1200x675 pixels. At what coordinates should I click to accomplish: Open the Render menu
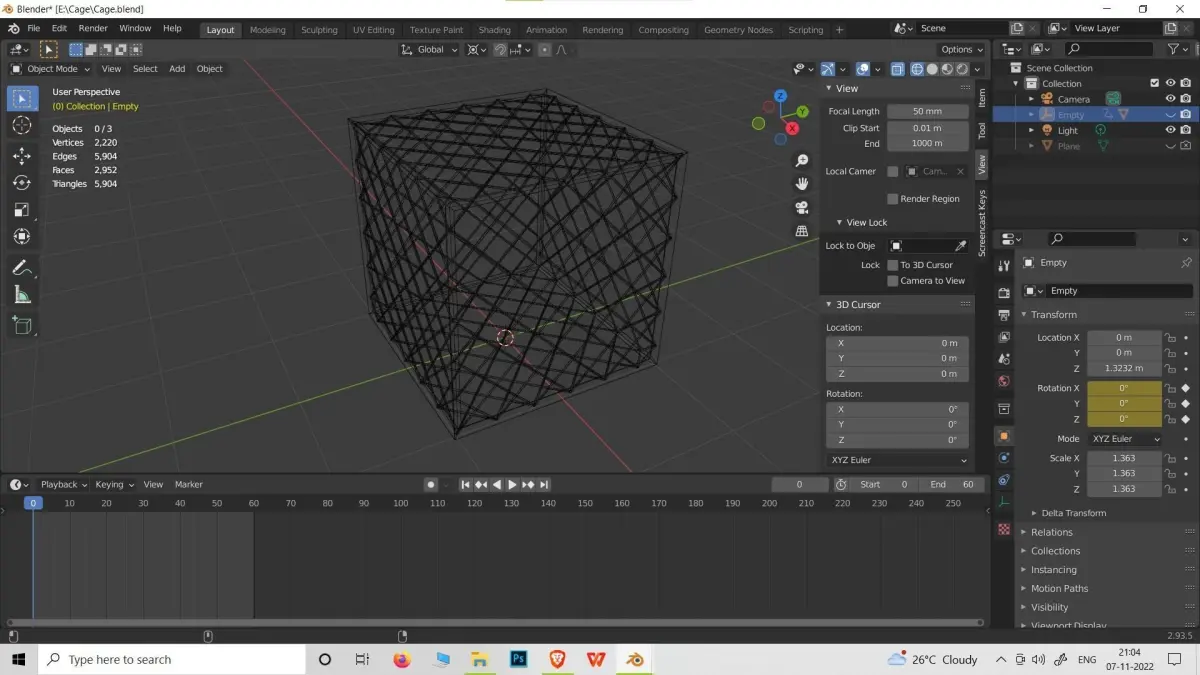tap(93, 29)
